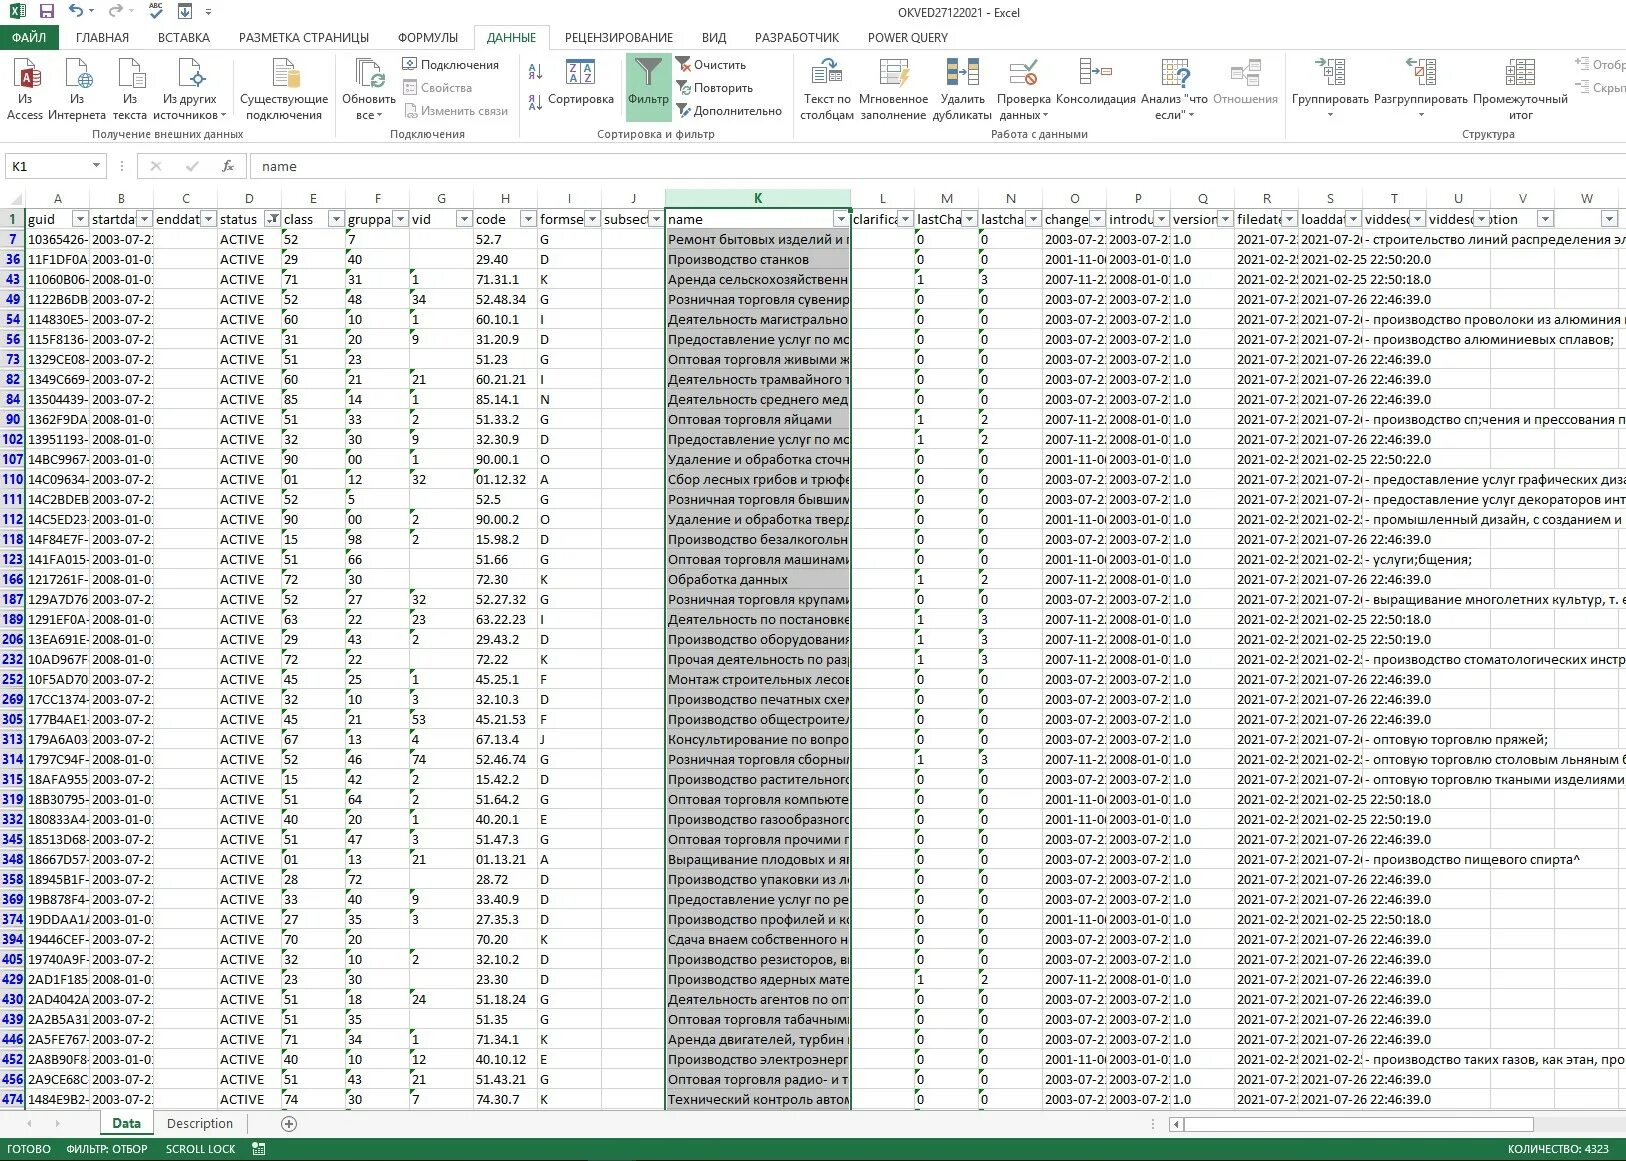Redo the last undone action
The width and height of the screenshot is (1626, 1161).
point(116,12)
